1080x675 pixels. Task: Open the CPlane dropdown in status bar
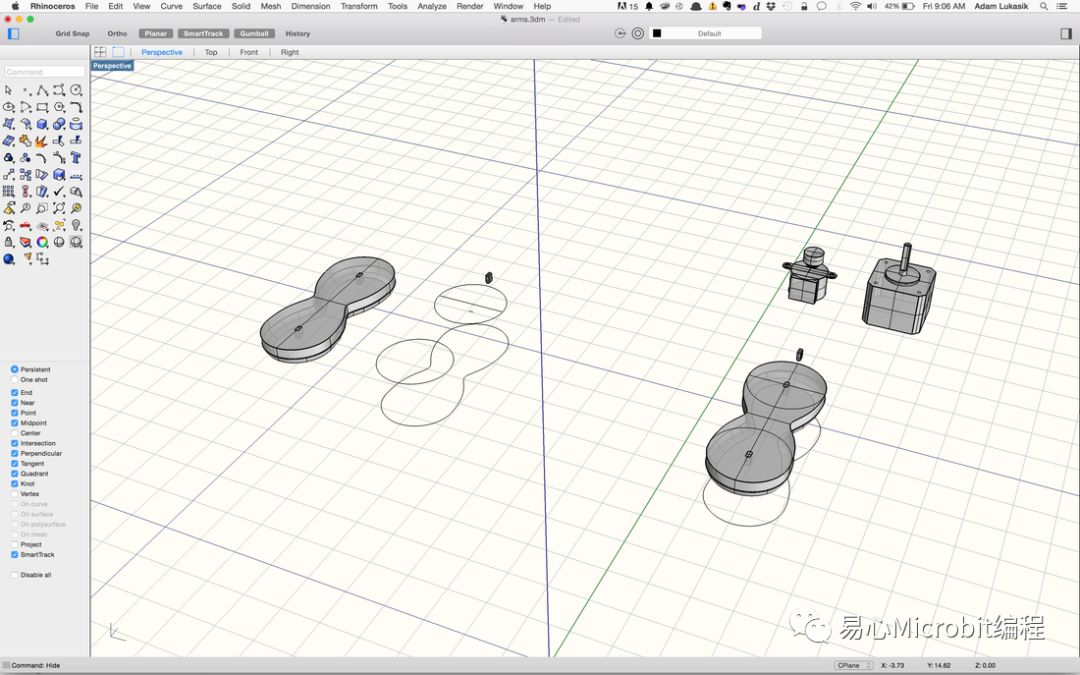coord(854,665)
